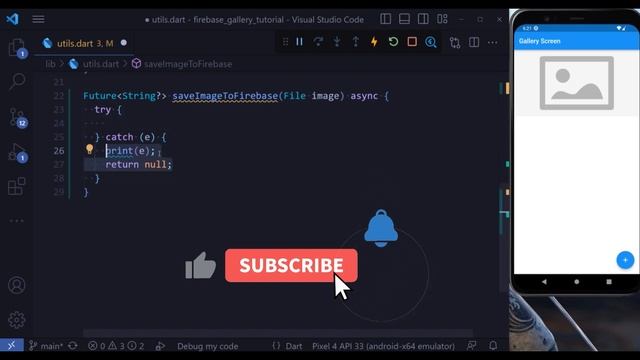Click the try keyword on line 23
The image size is (640, 360).
(x=102, y=110)
